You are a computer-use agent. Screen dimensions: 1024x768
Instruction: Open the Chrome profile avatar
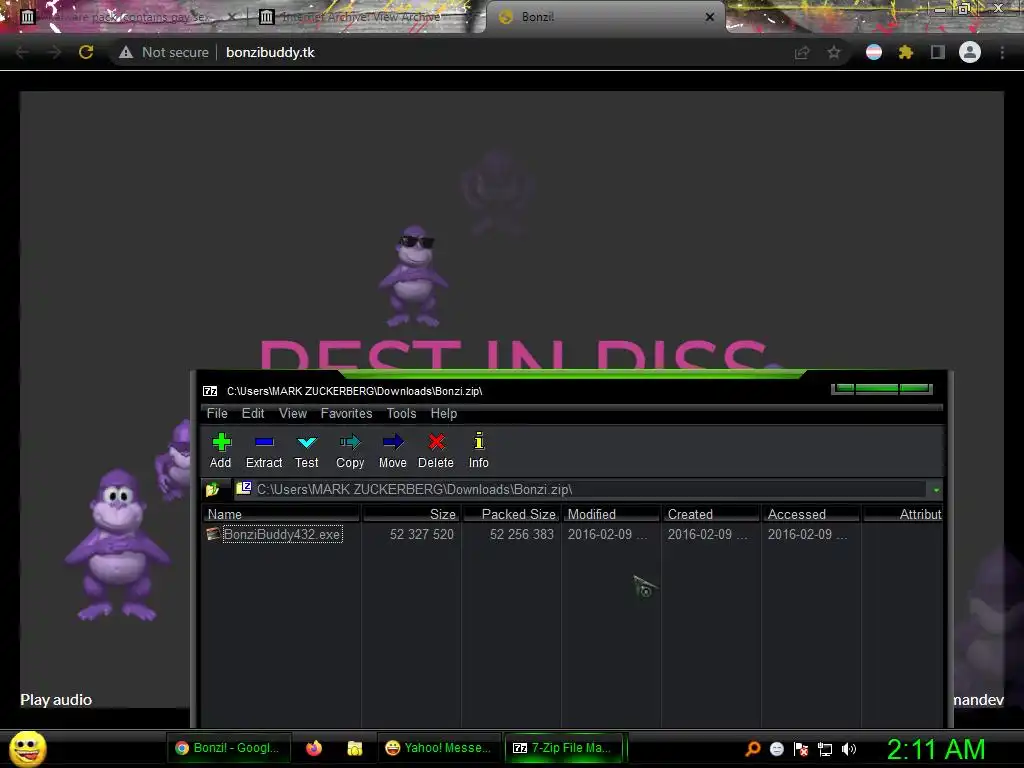[970, 52]
